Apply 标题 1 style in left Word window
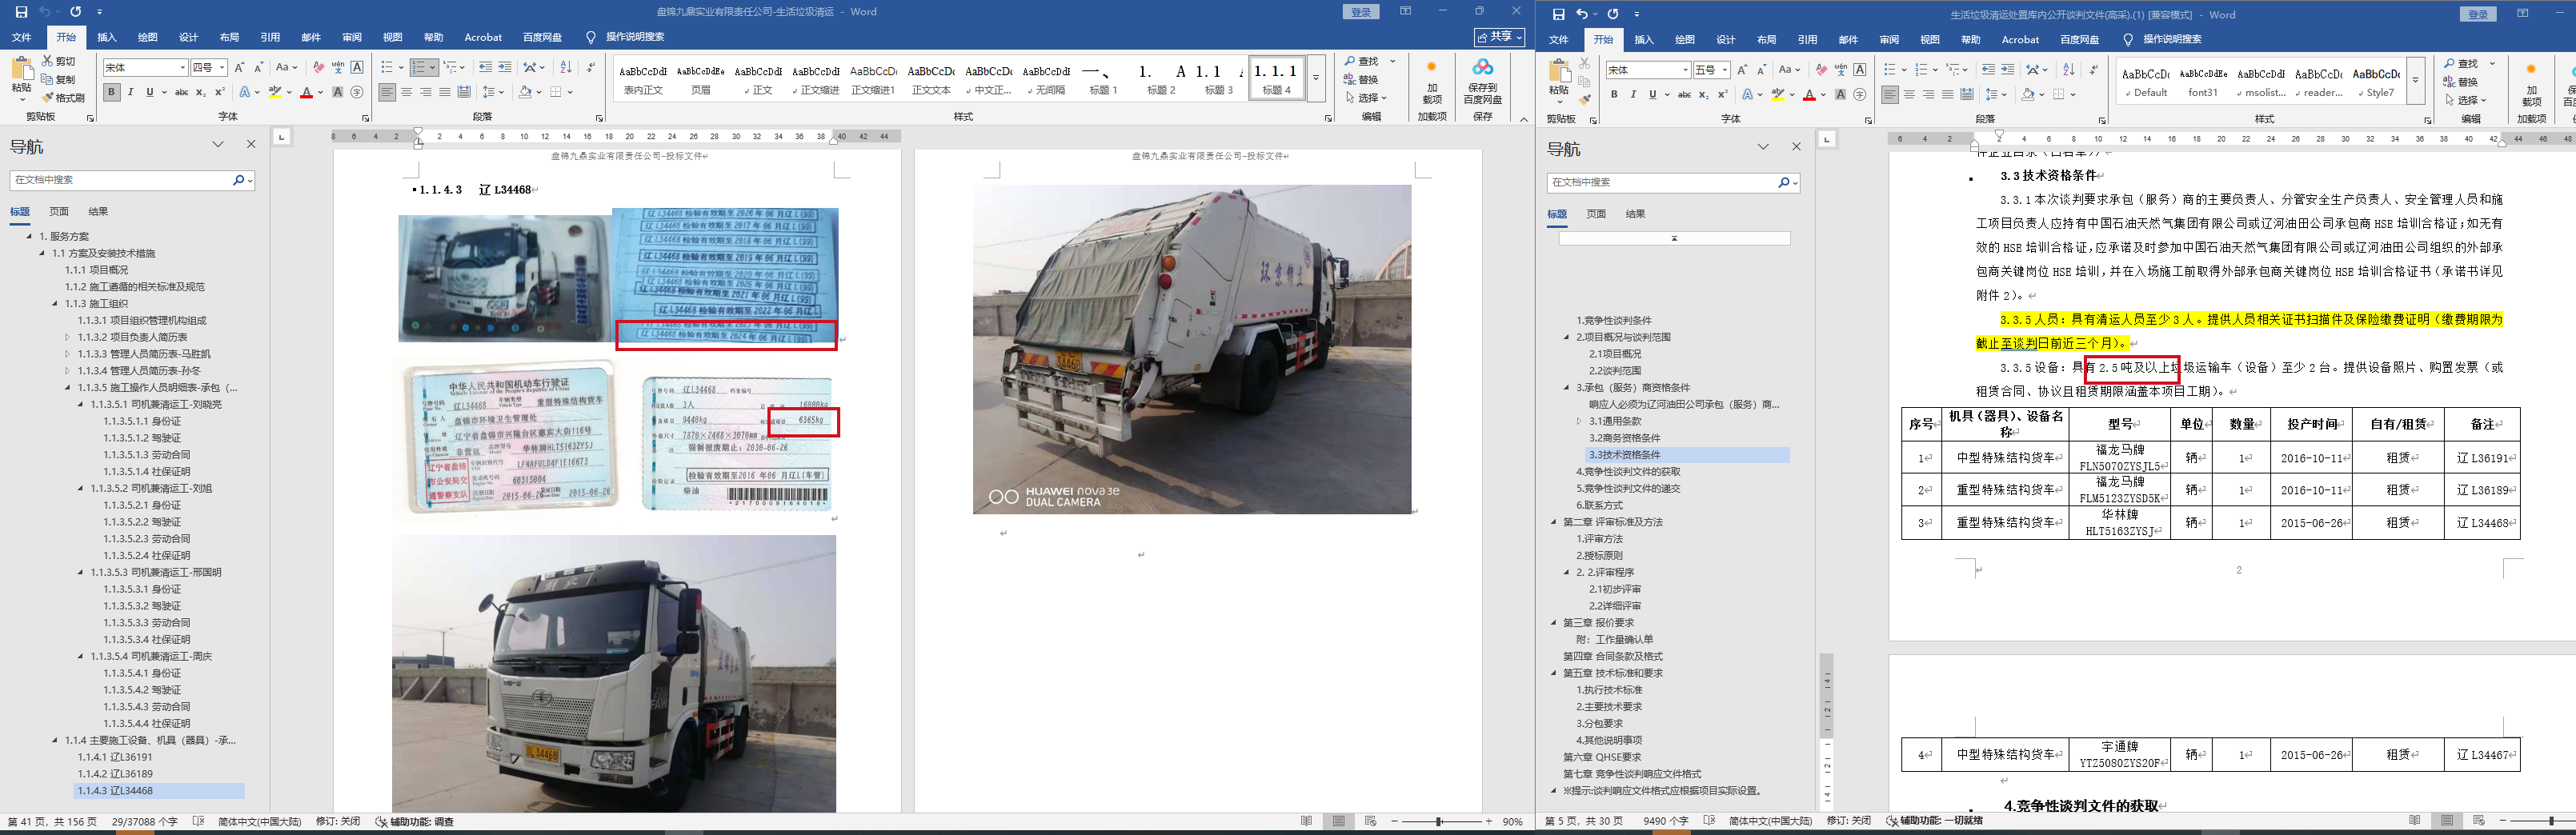 pyautogui.click(x=1103, y=79)
